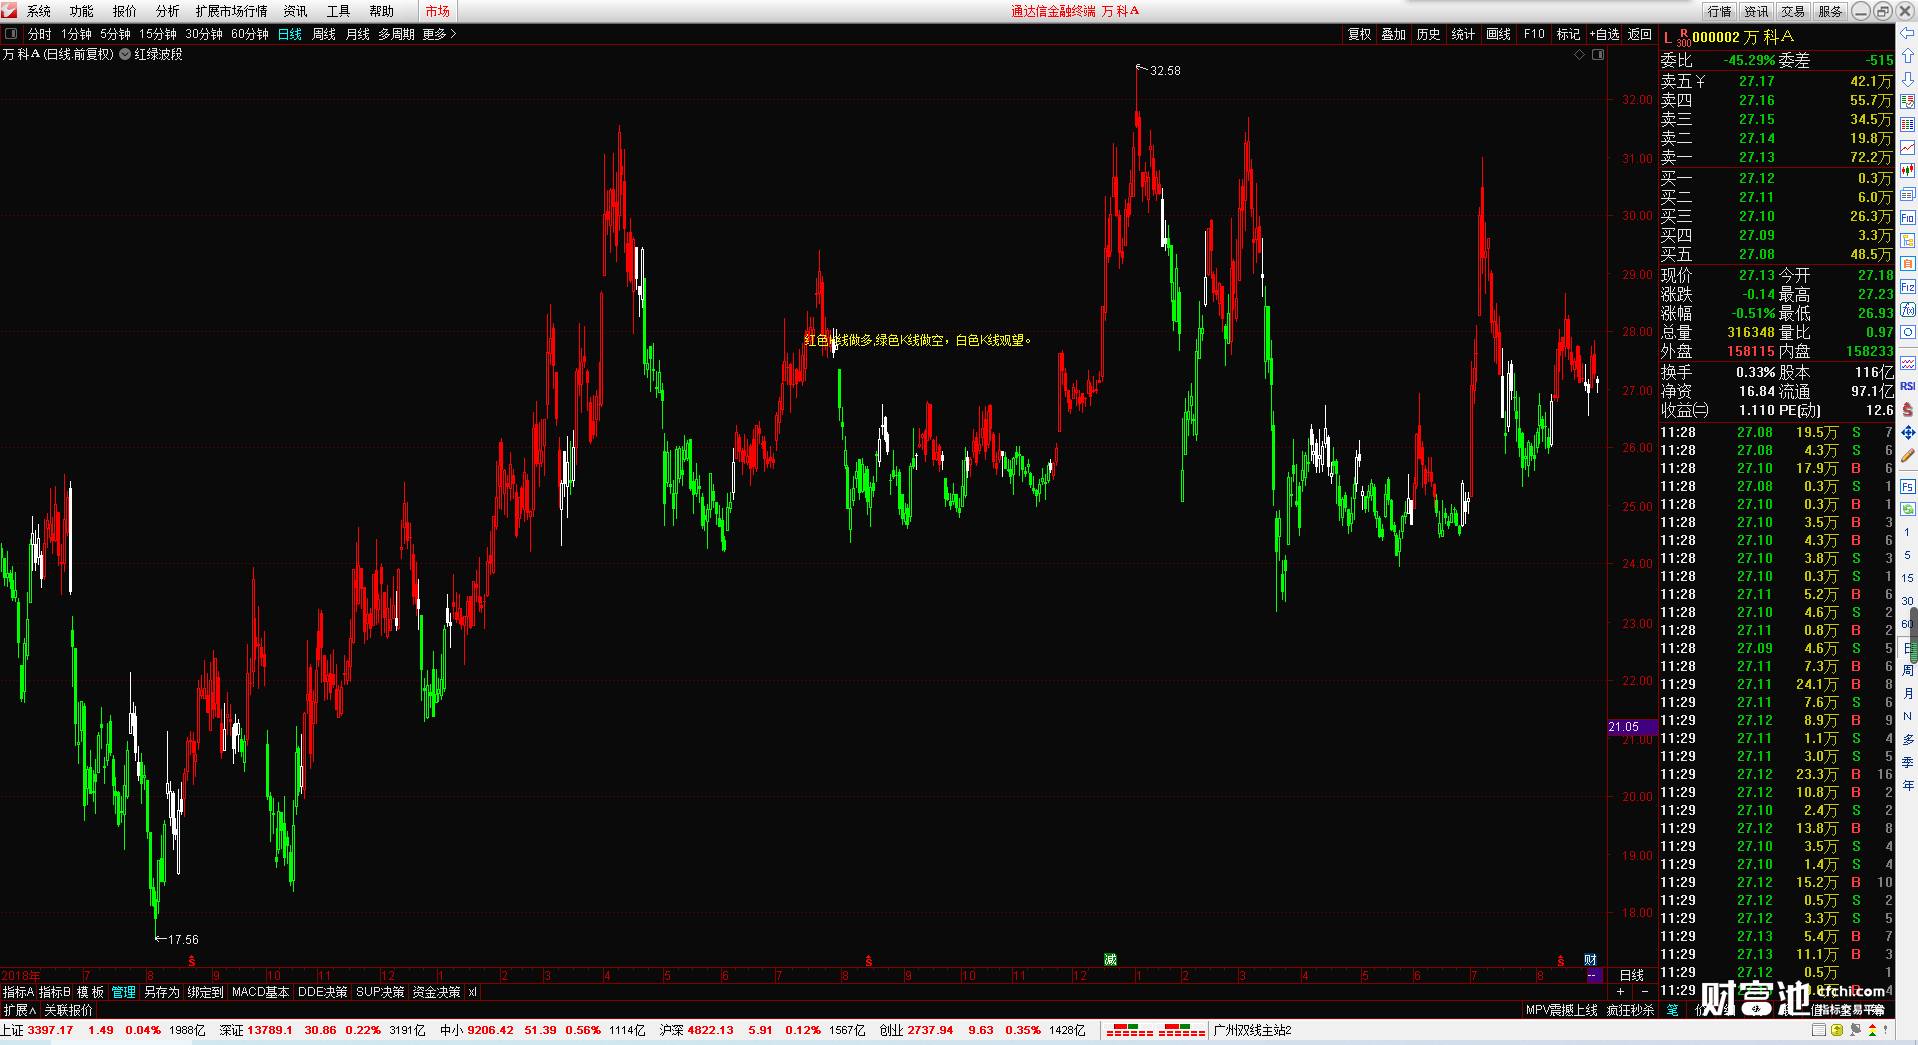Open the 报价 menu
This screenshot has height=1045, width=1918.
click(x=125, y=11)
